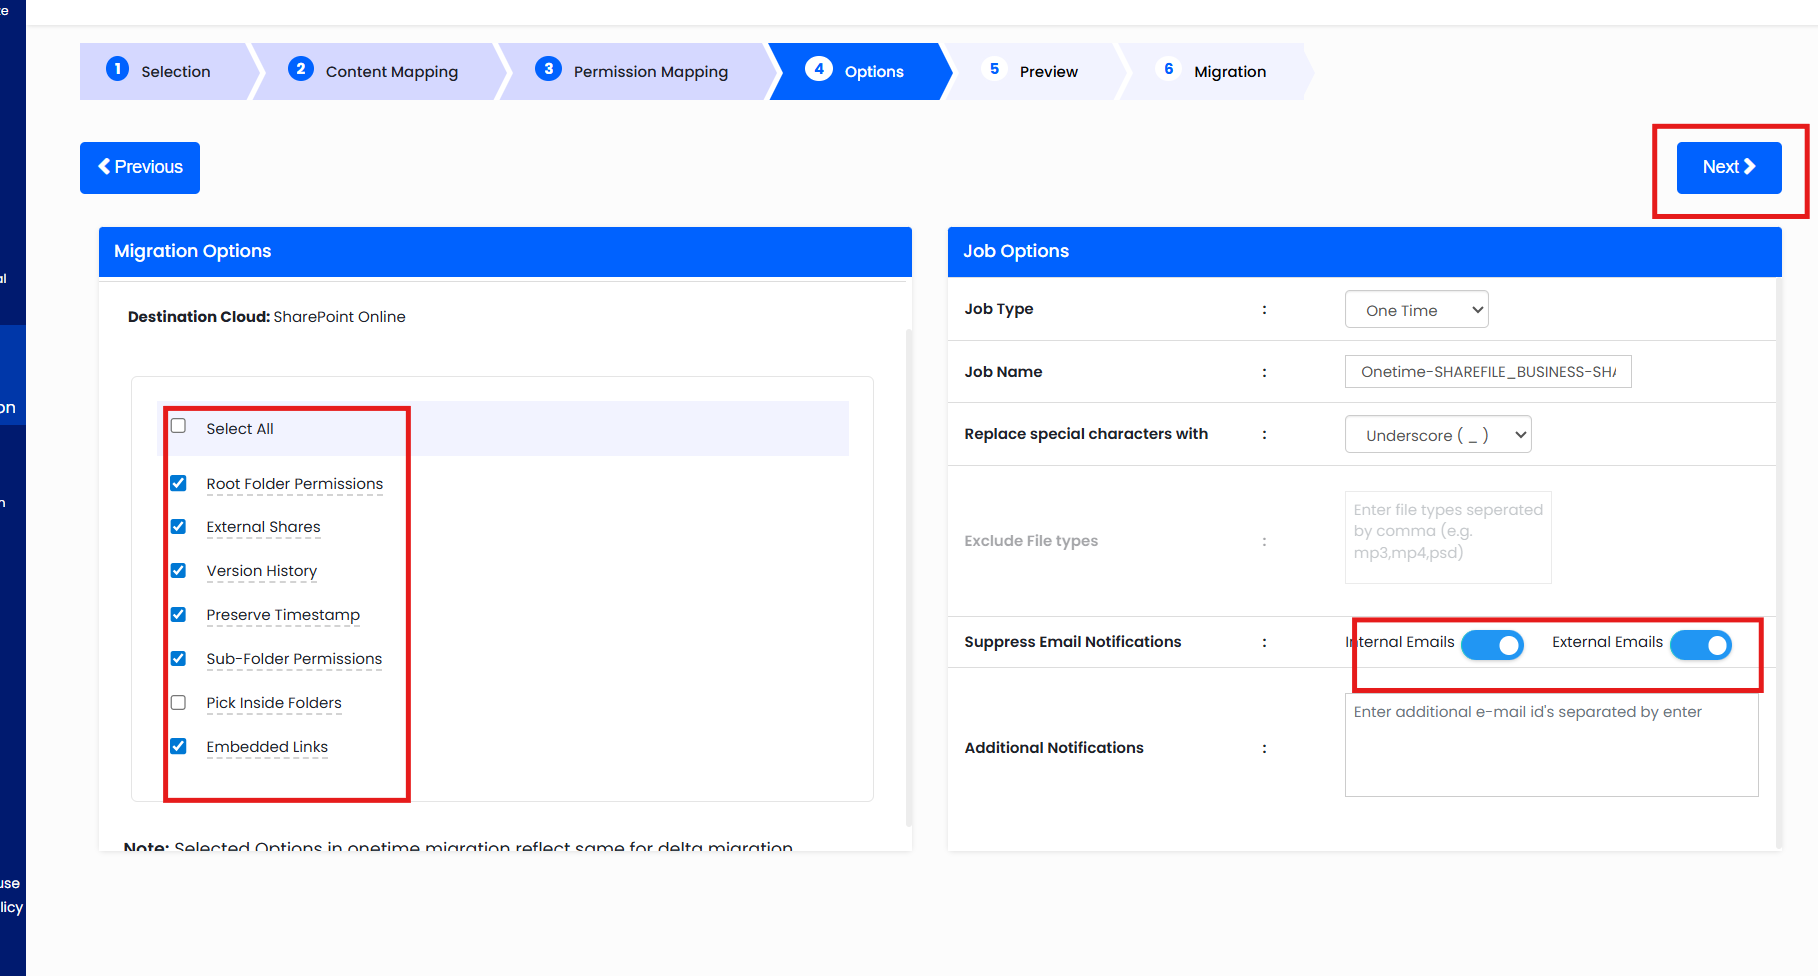Open the Selection step

pos(165,71)
